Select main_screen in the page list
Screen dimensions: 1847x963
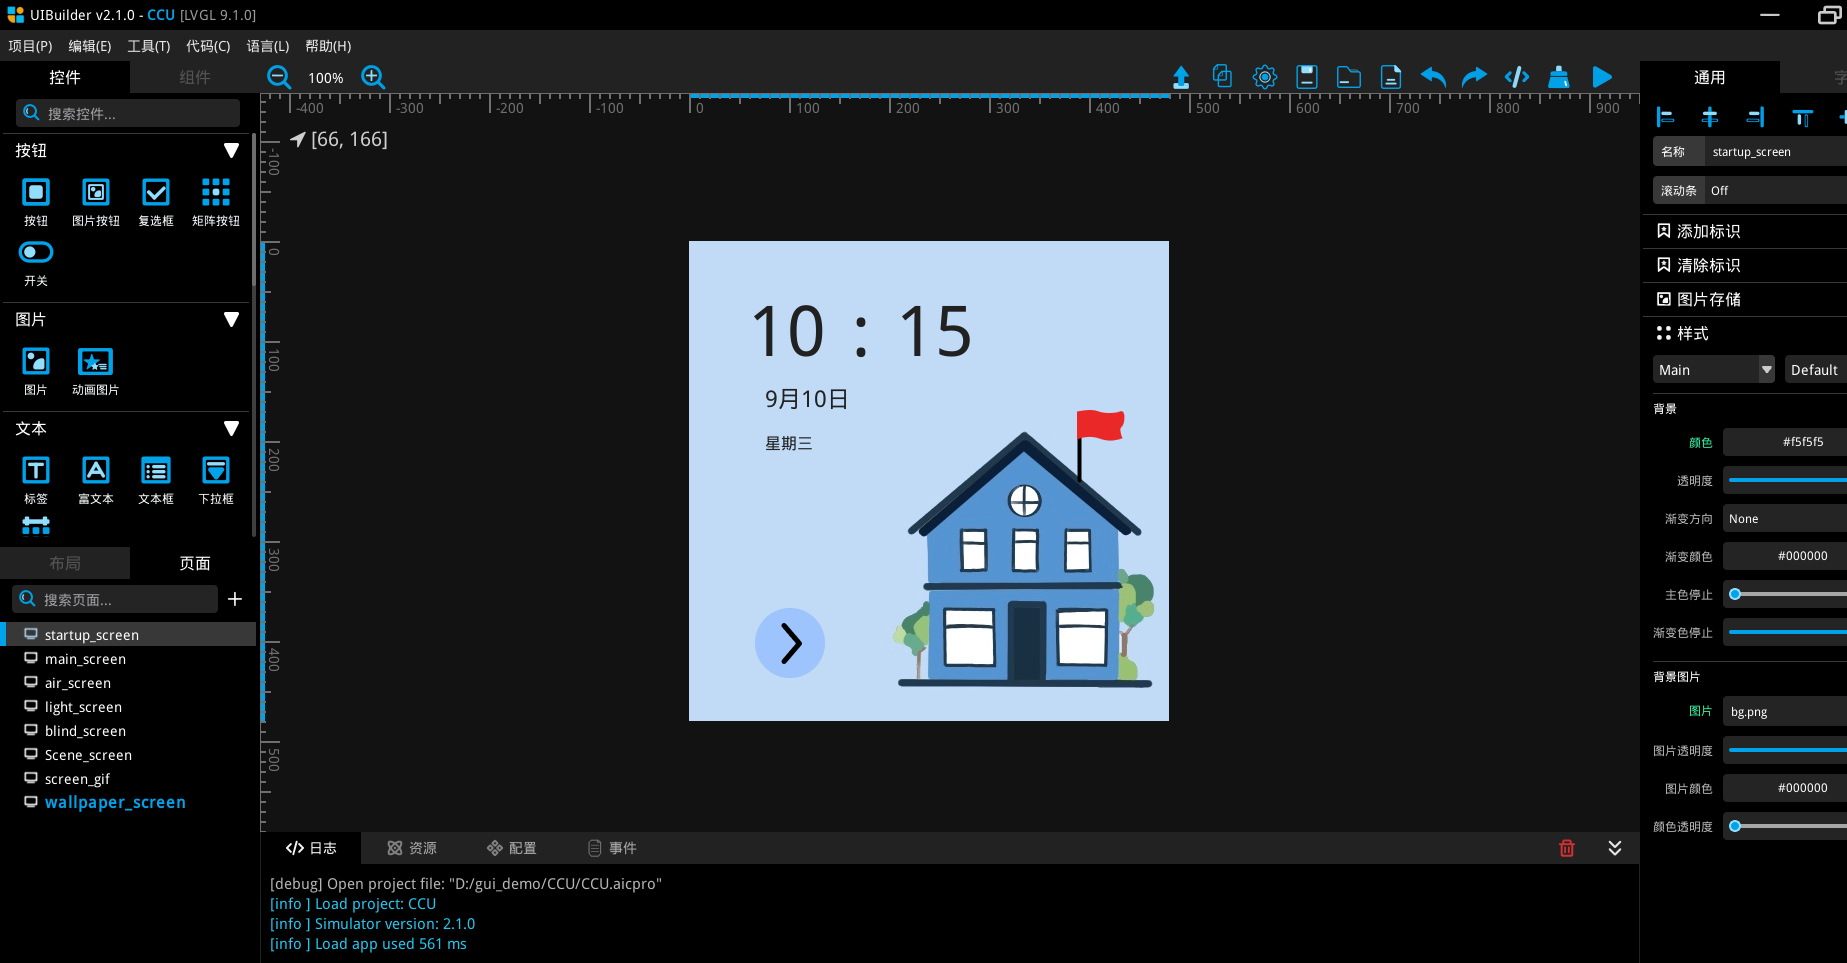(85, 659)
